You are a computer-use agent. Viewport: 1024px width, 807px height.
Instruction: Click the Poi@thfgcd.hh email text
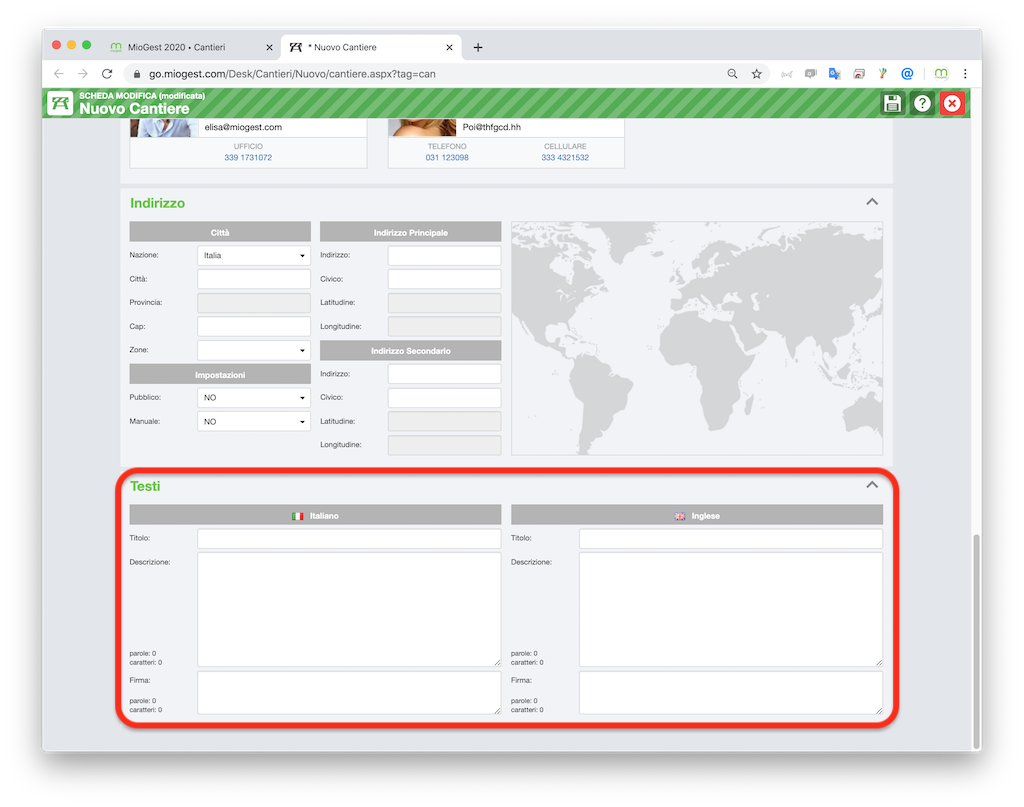click(x=492, y=127)
